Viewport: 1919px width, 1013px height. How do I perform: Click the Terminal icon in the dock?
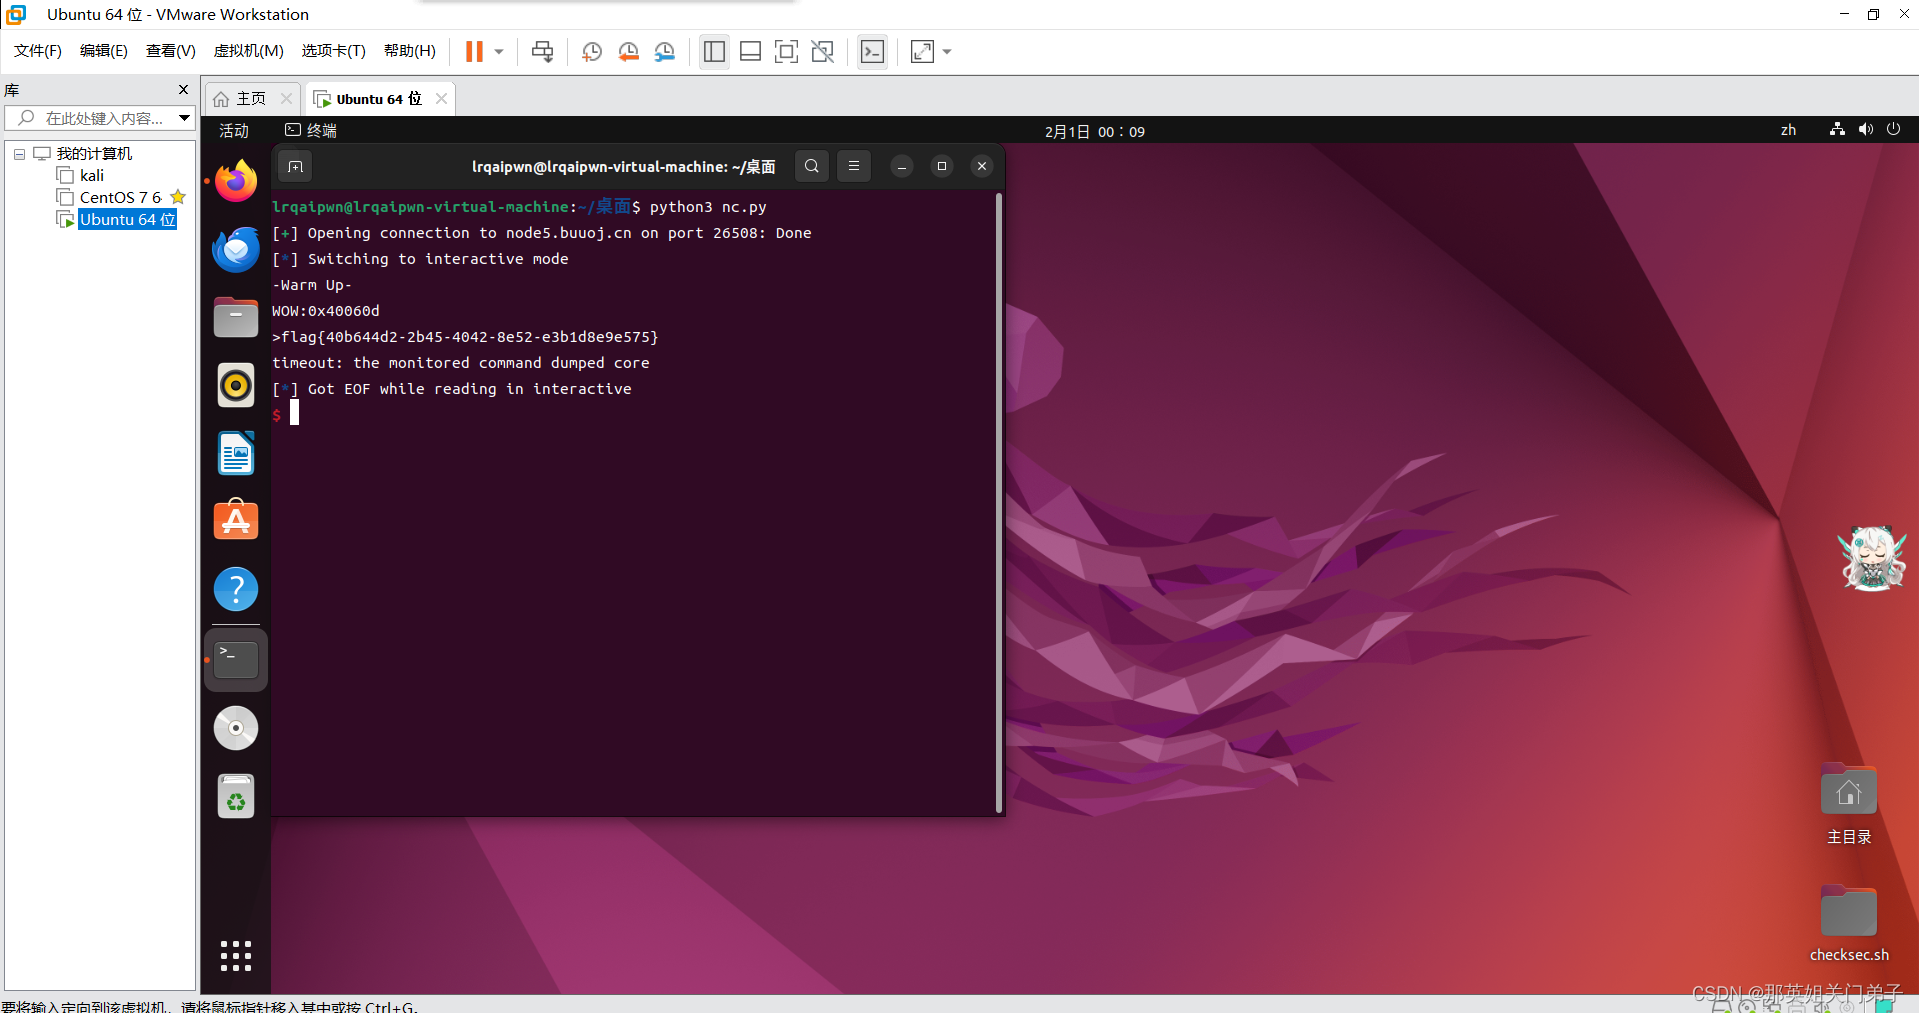pyautogui.click(x=236, y=660)
